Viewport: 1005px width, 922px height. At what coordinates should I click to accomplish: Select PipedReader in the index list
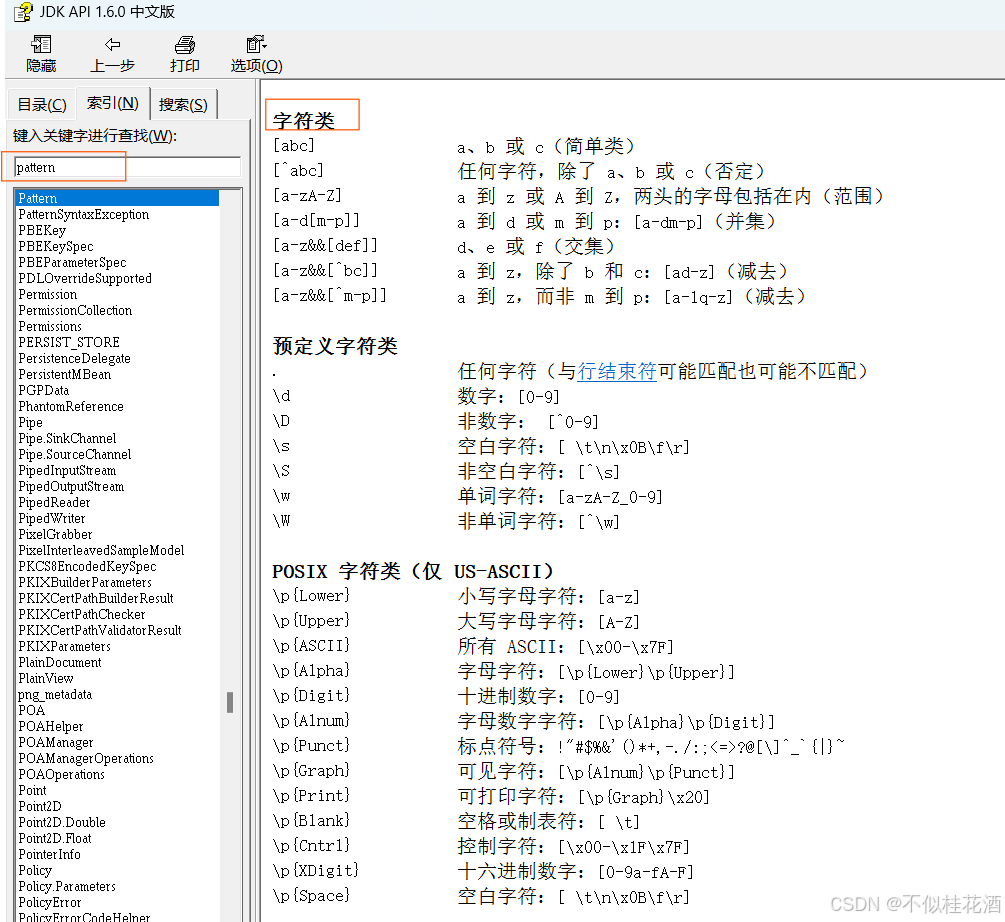tap(54, 503)
